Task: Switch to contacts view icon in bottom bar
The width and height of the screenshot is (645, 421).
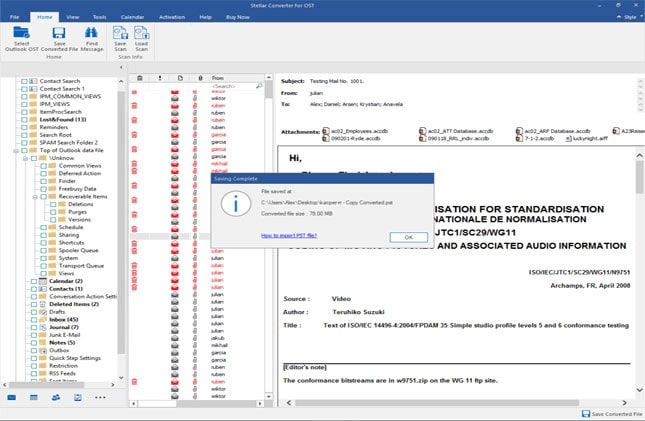Action: click(x=56, y=397)
